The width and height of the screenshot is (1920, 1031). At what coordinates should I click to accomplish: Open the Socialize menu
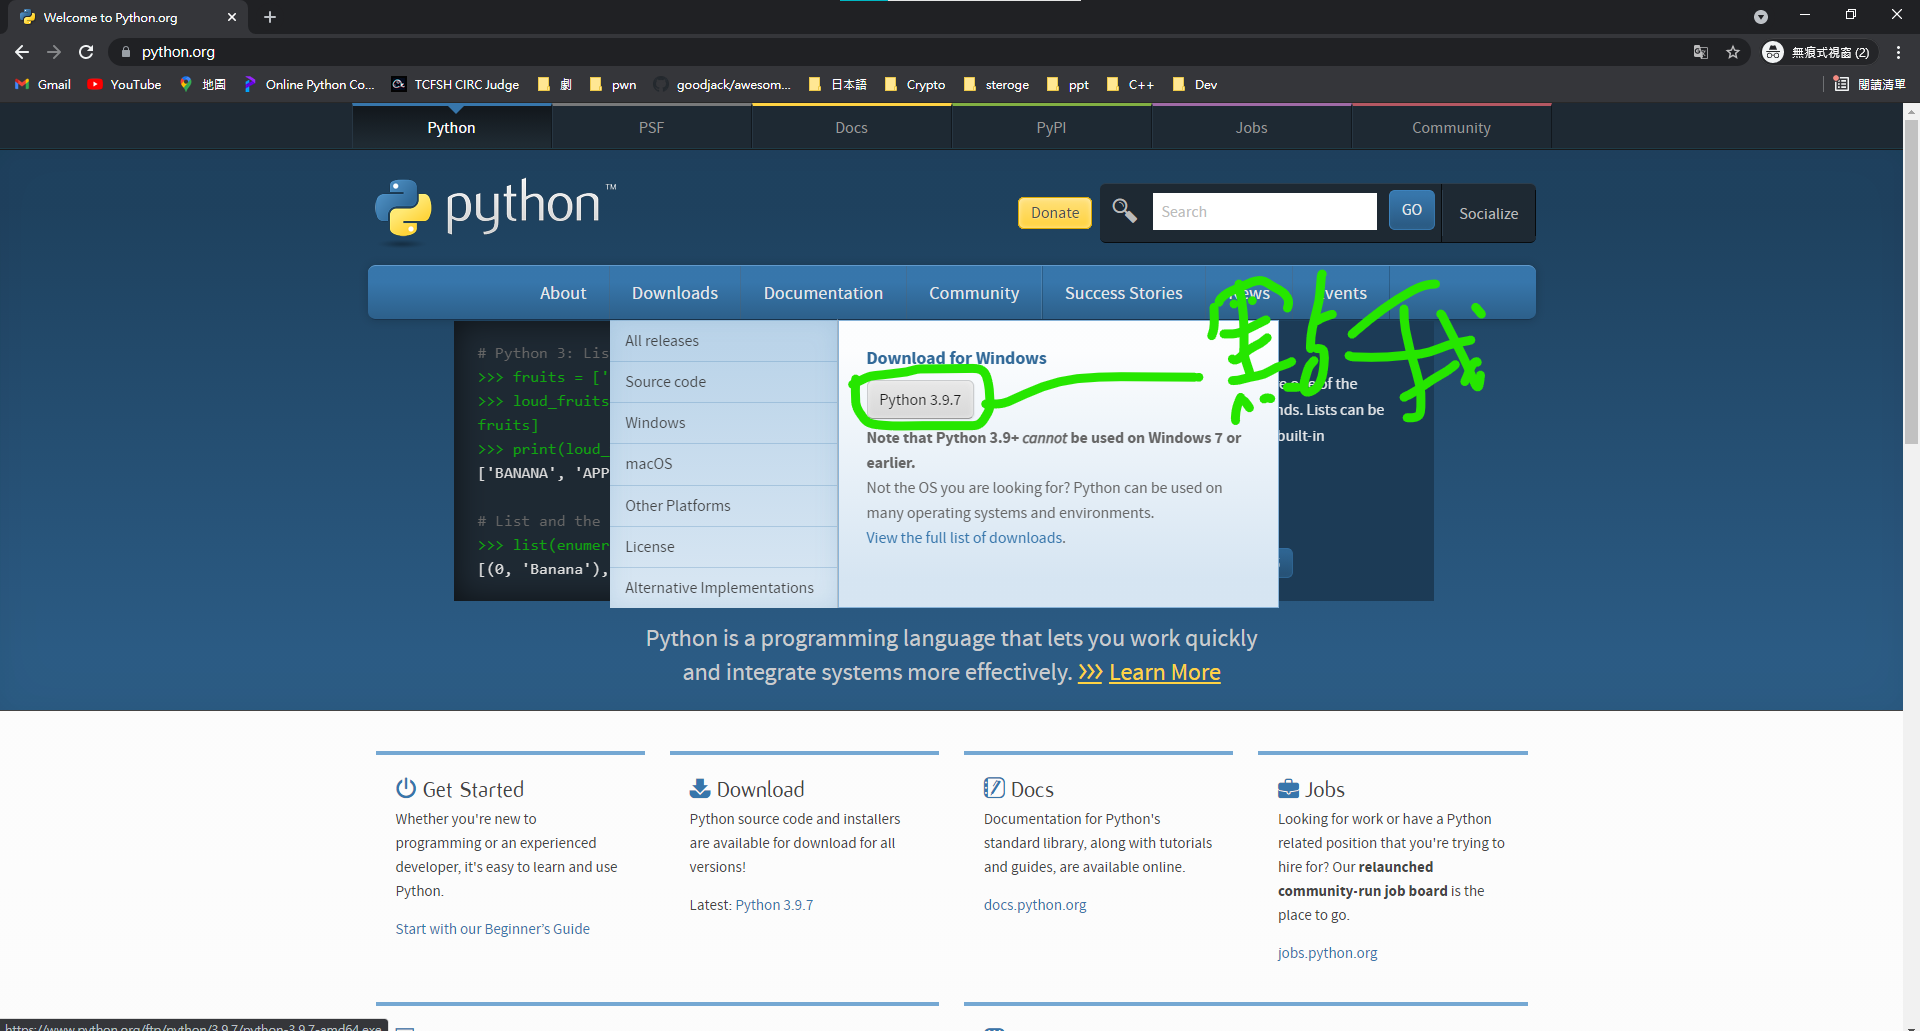(x=1488, y=213)
